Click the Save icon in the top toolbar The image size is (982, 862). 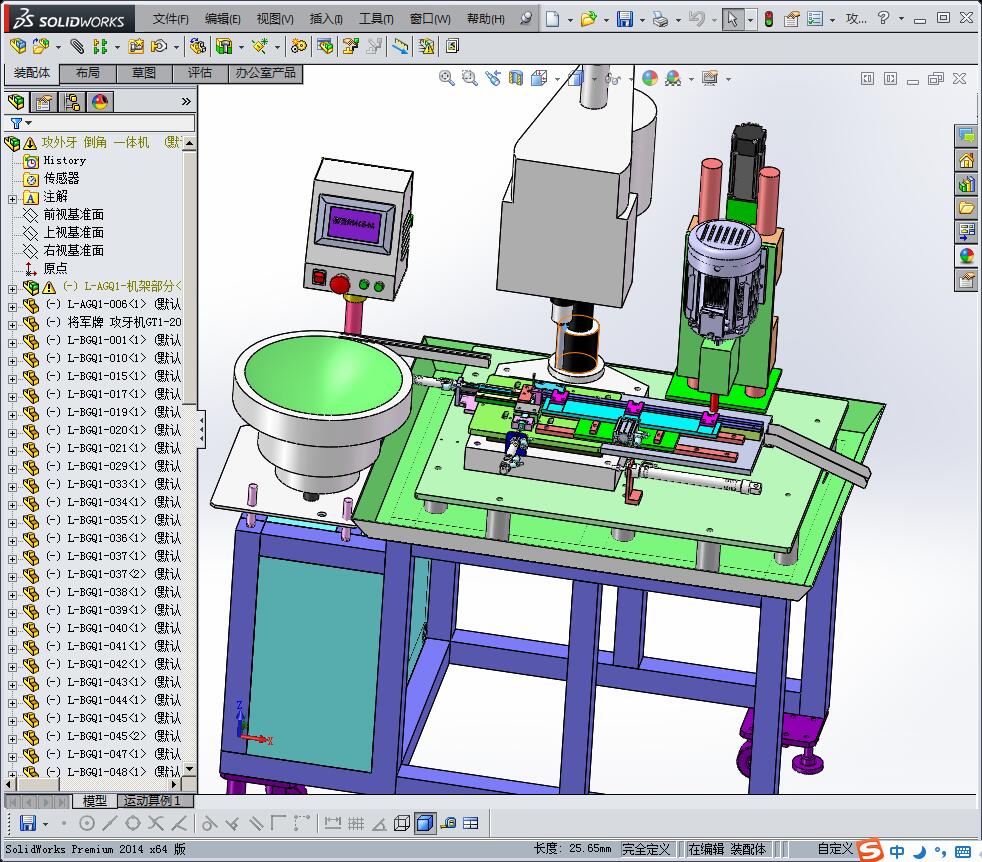[x=624, y=19]
